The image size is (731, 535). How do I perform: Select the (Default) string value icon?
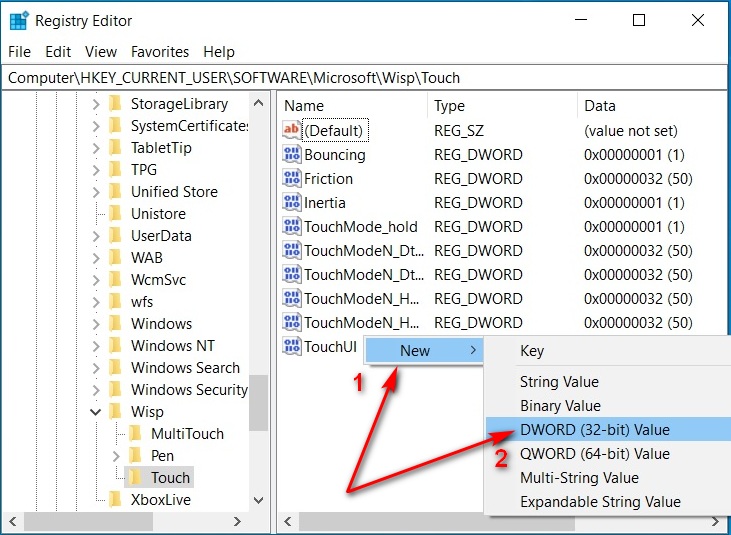pos(292,130)
